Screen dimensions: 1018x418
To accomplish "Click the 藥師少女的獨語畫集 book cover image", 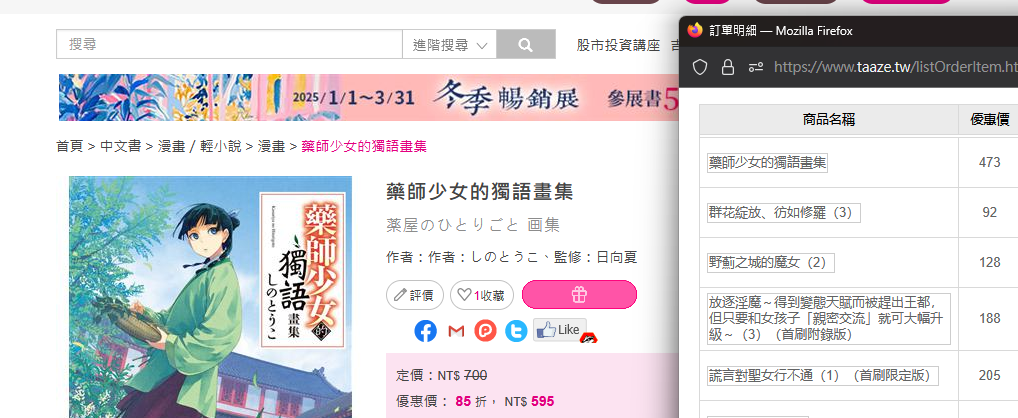I will point(210,297).
